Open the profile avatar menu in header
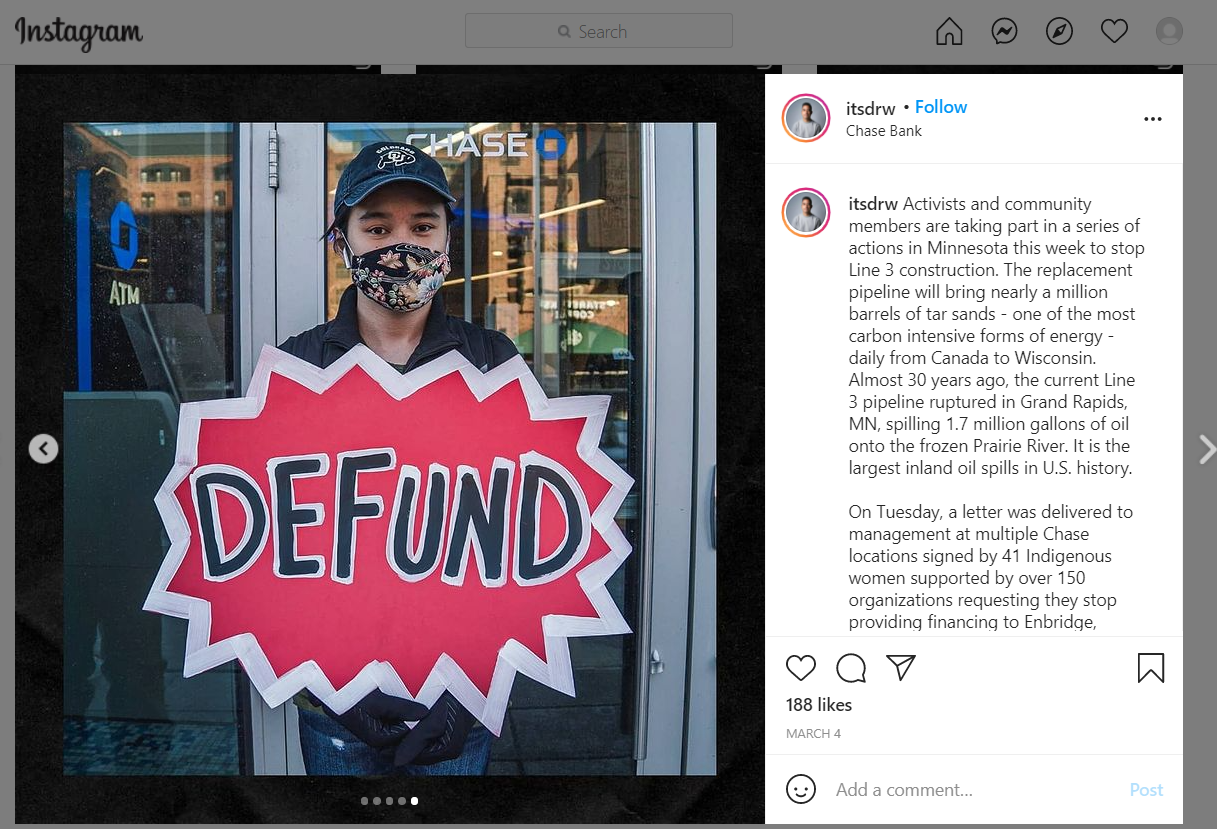1217x829 pixels. (1169, 32)
